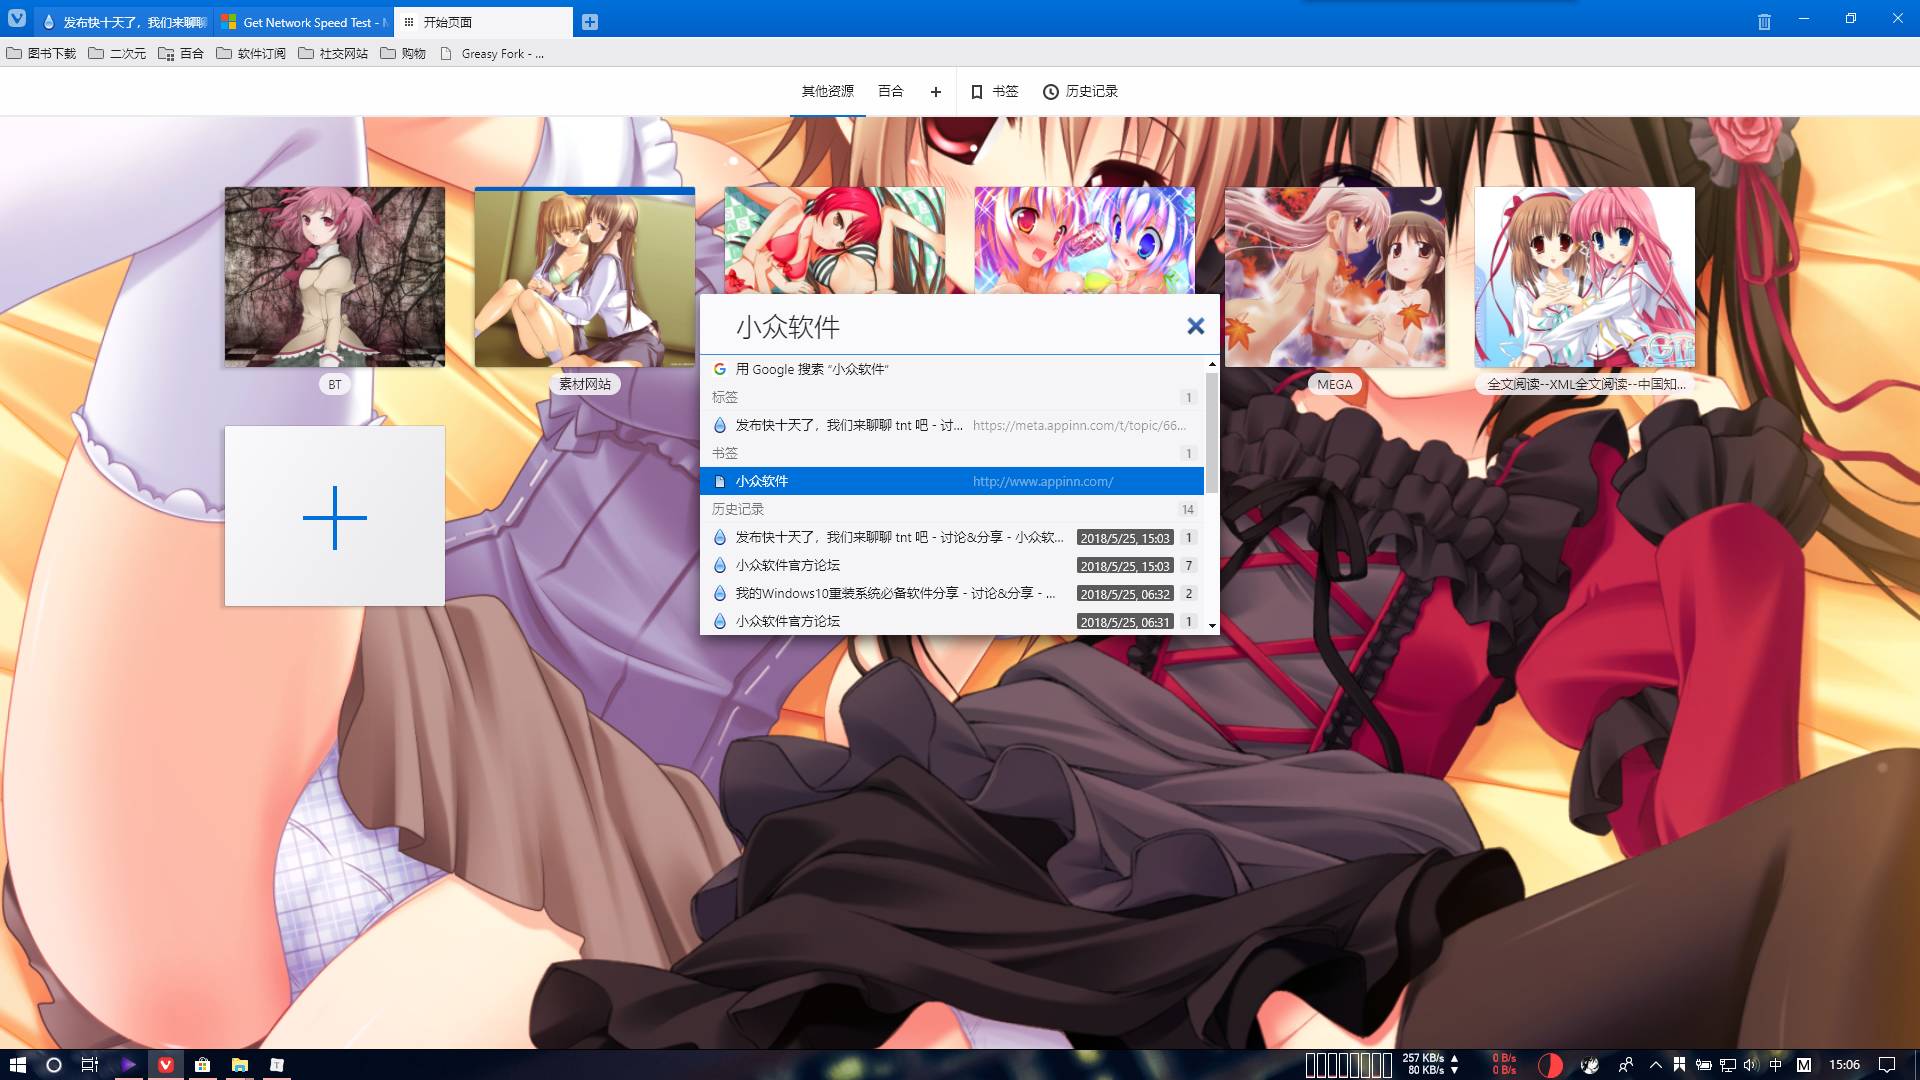Select 用 Google 搜索 小众软件 suggestion
Image resolution: width=1920 pixels, height=1080 pixels.
(x=810, y=369)
